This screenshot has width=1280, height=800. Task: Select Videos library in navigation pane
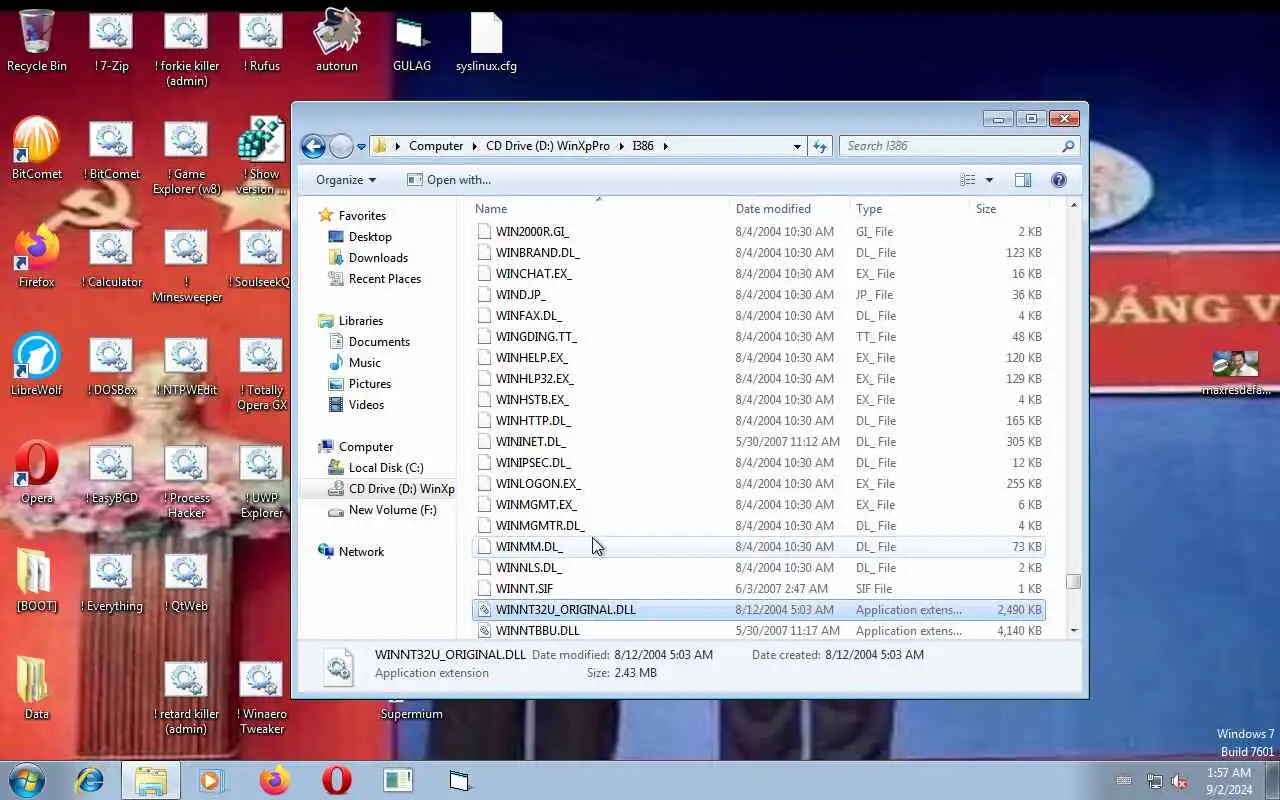click(366, 405)
